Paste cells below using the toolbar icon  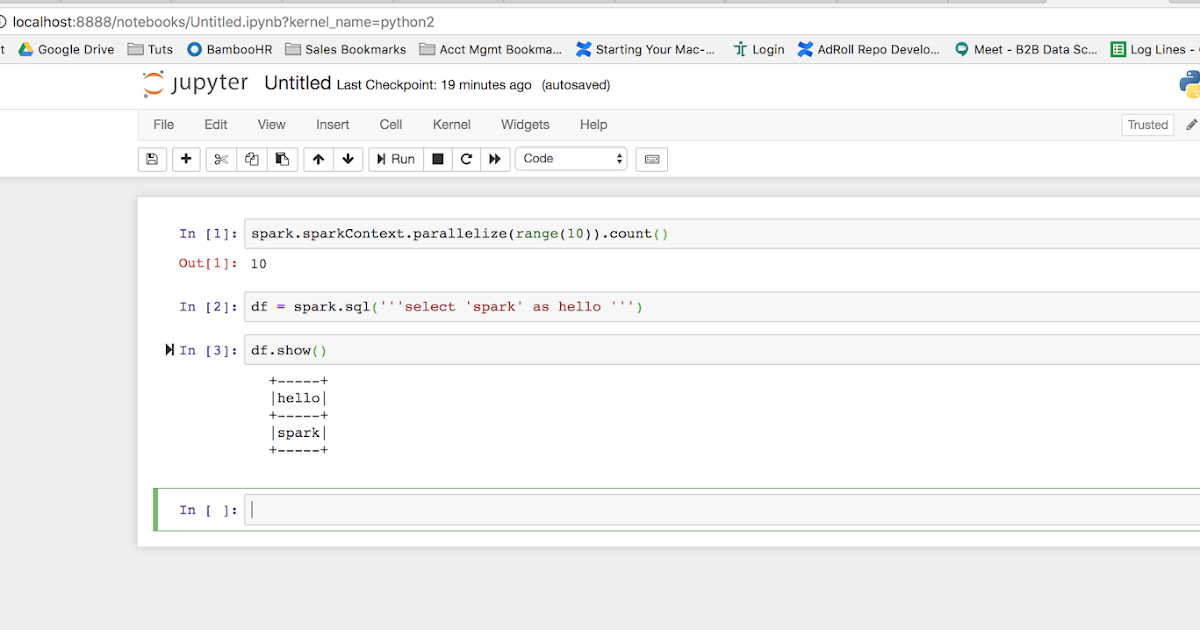point(282,159)
